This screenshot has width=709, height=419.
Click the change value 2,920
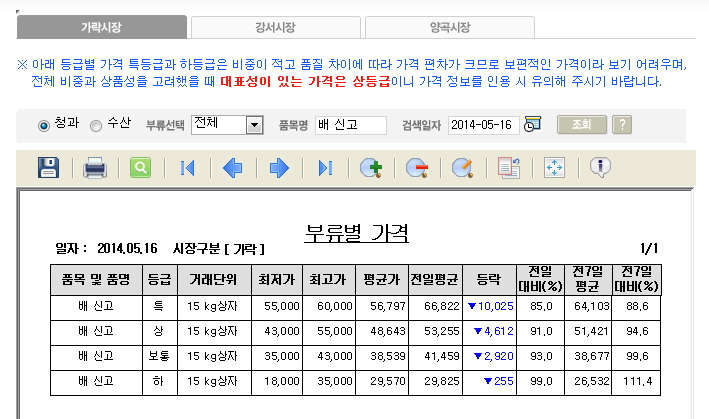coord(498,356)
